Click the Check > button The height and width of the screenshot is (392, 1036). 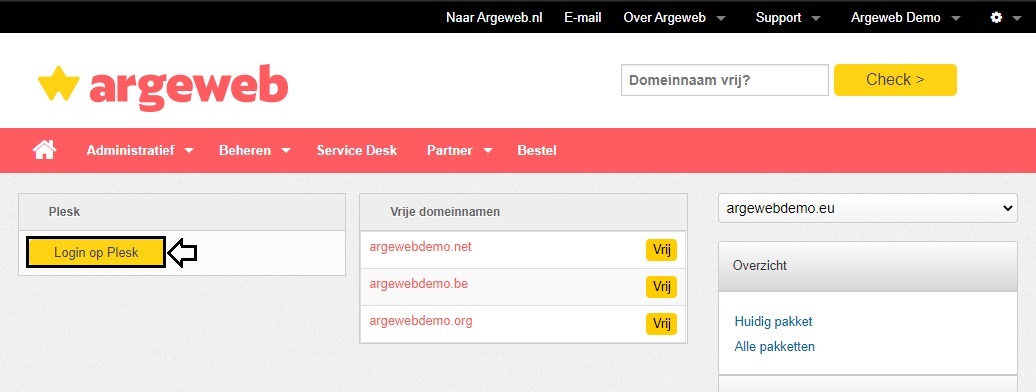point(895,80)
